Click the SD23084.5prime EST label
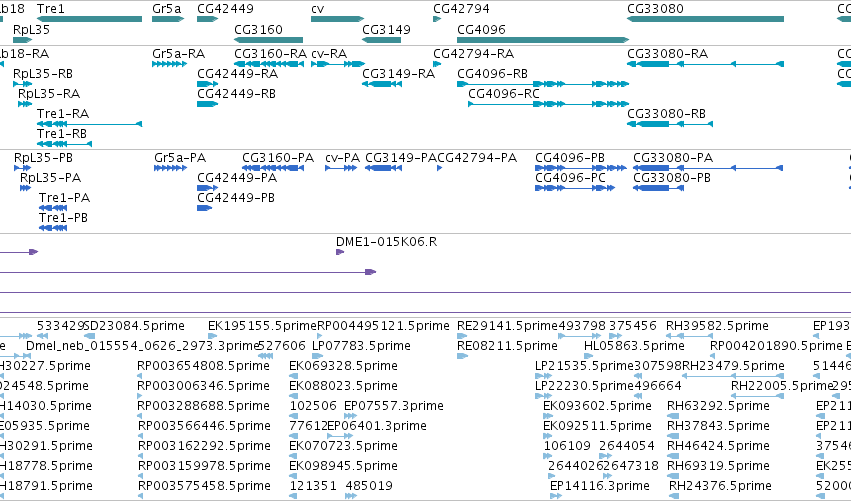This screenshot has width=851, height=501. coord(135,326)
